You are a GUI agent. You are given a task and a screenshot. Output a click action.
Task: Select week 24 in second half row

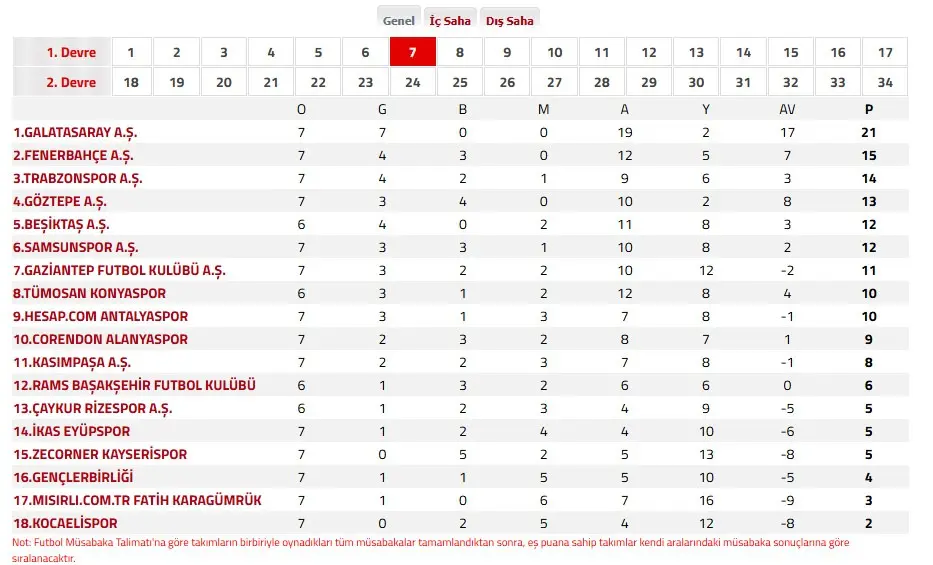412,82
